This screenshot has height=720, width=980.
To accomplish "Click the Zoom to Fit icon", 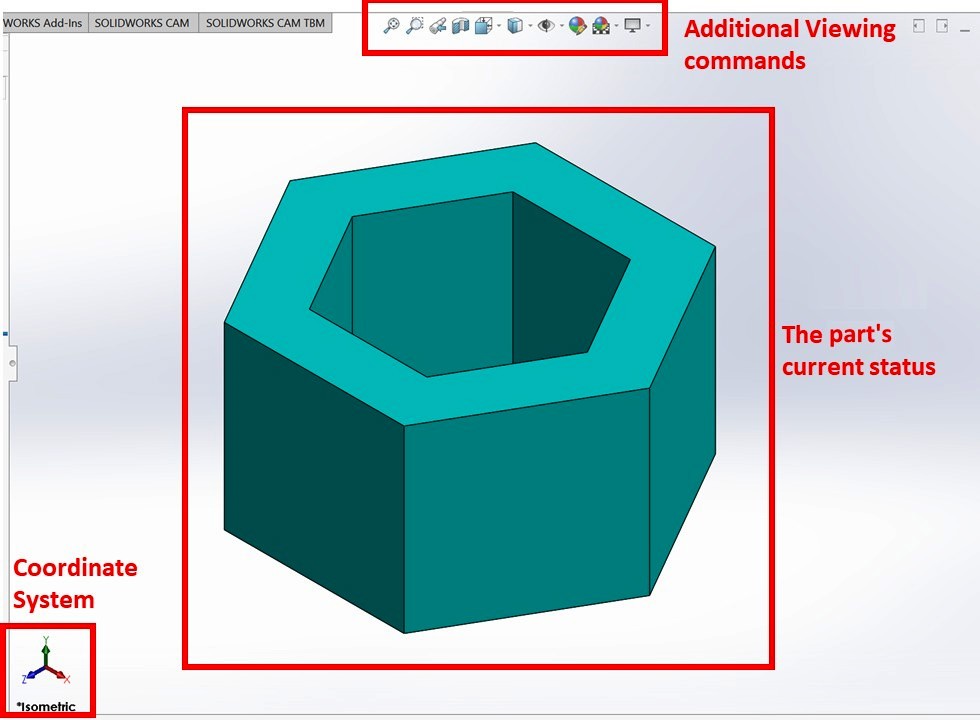I will coord(391,26).
